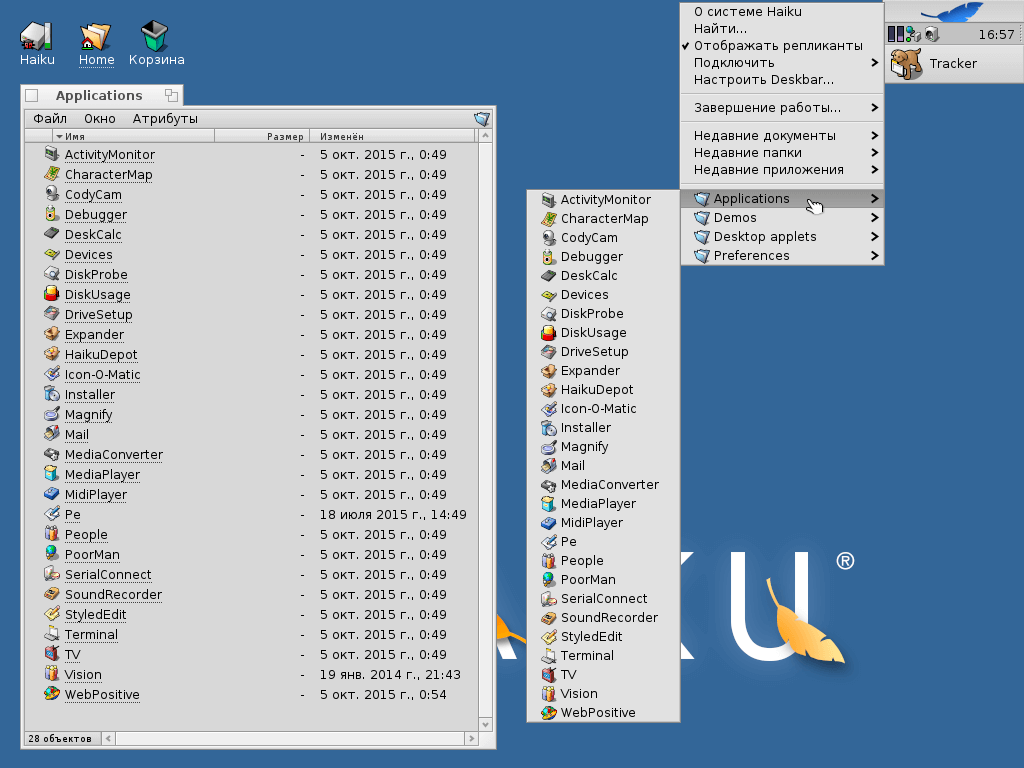This screenshot has width=1024, height=768.
Task: Click vertical scrollbar up arrow
Action: (x=485, y=136)
